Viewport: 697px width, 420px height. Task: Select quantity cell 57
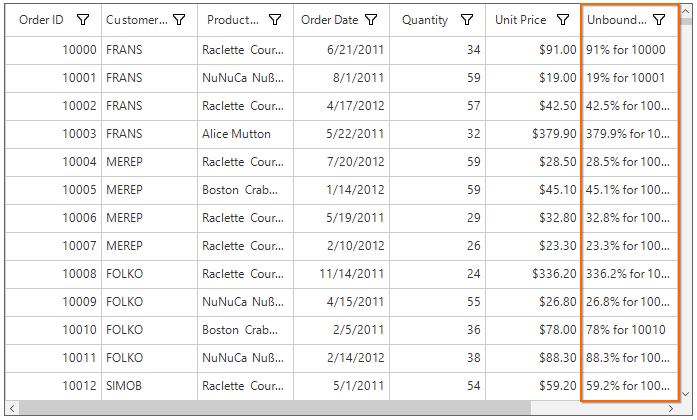click(437, 106)
